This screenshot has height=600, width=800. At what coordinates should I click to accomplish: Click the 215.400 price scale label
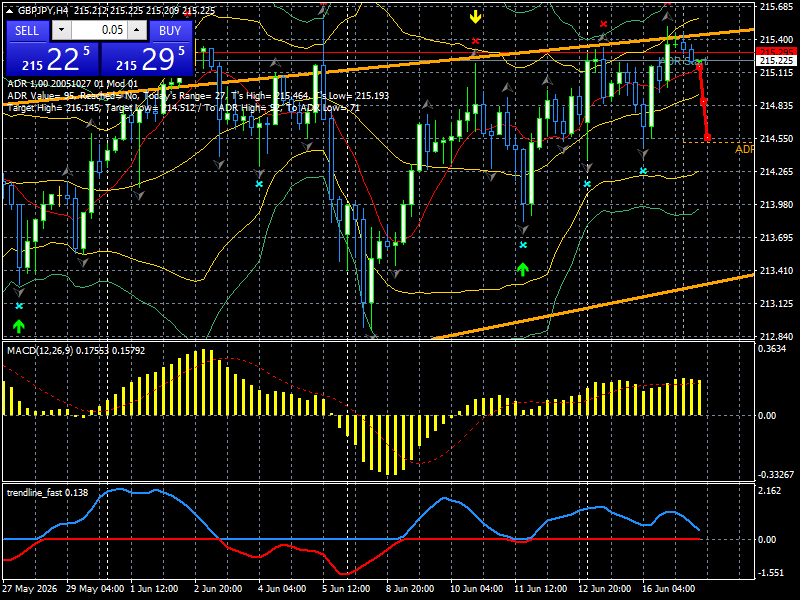(x=777, y=39)
